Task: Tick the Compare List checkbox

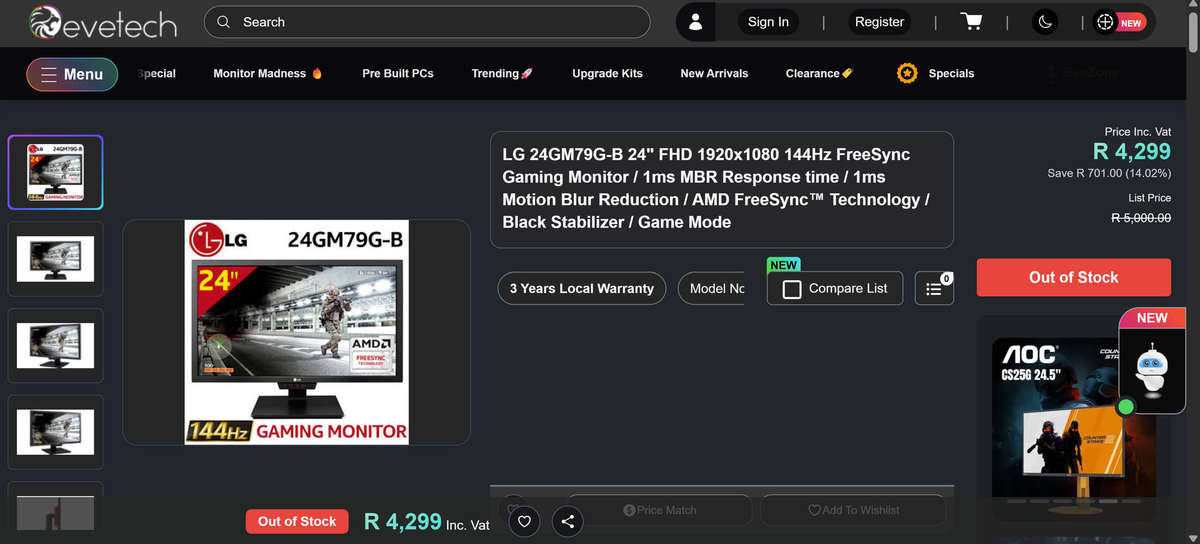Action: click(792, 289)
